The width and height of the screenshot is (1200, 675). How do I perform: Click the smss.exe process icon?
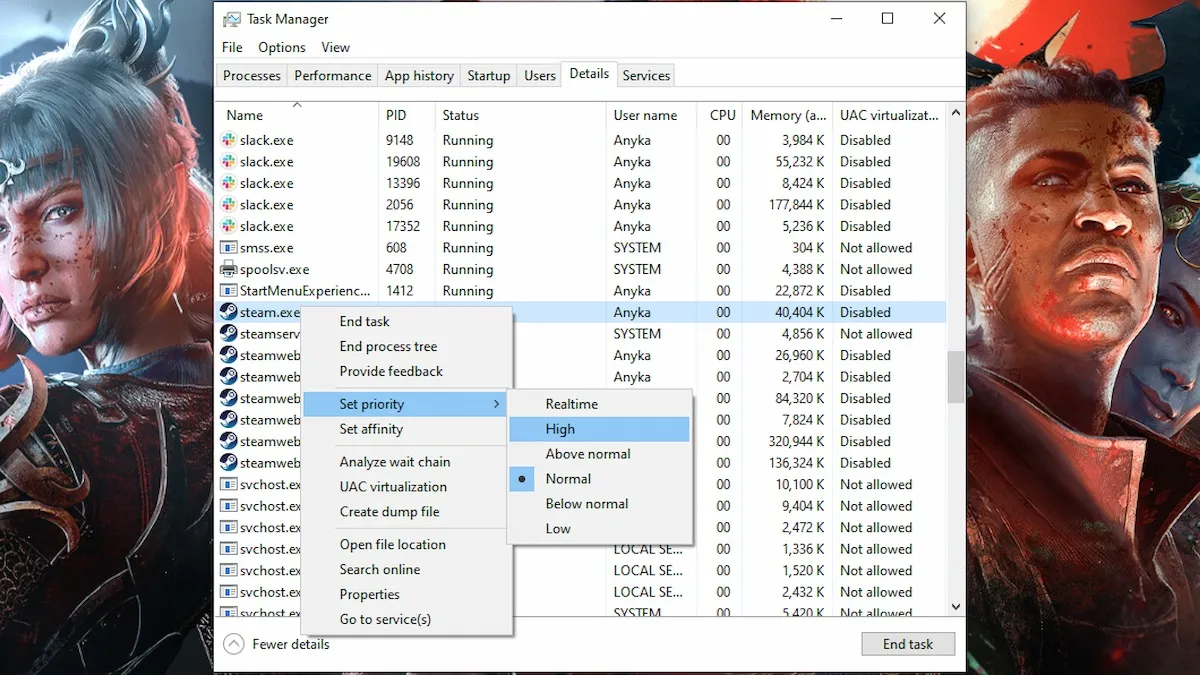(x=230, y=247)
